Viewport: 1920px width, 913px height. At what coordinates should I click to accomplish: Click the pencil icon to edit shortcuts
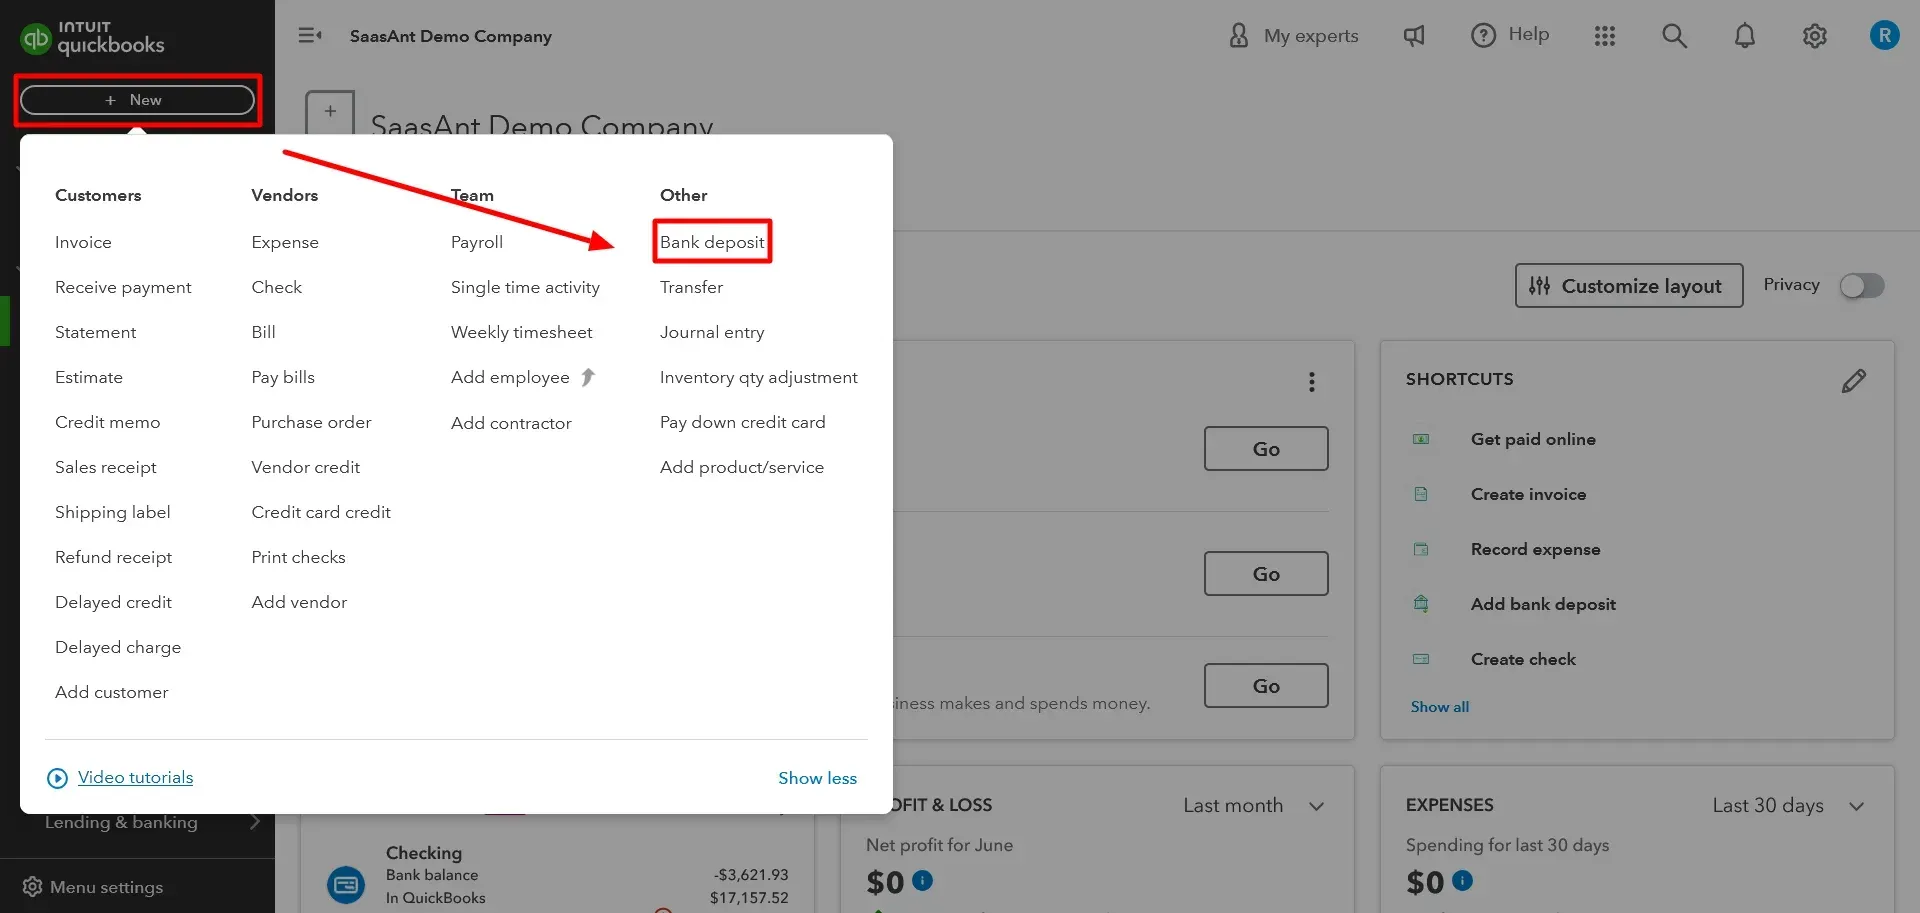tap(1853, 381)
